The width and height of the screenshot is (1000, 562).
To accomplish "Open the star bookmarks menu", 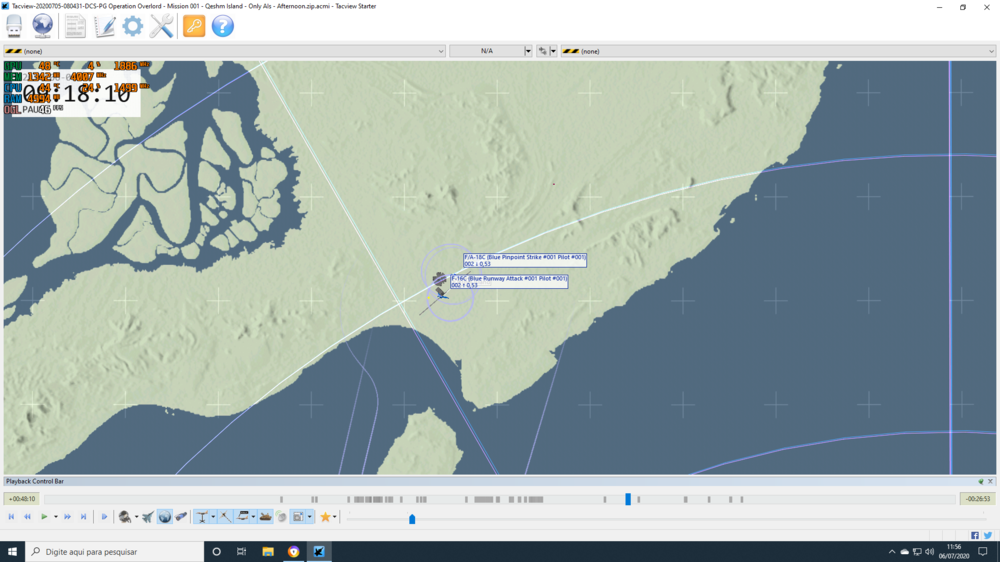I will (x=325, y=517).
